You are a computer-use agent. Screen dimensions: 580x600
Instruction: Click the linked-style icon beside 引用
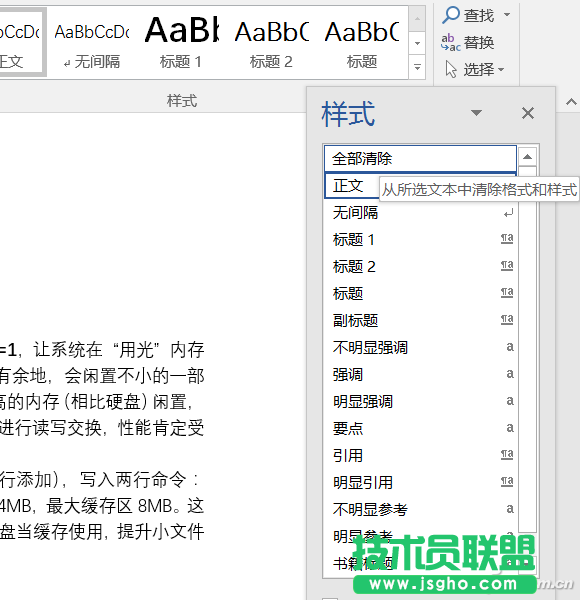pyautogui.click(x=507, y=455)
